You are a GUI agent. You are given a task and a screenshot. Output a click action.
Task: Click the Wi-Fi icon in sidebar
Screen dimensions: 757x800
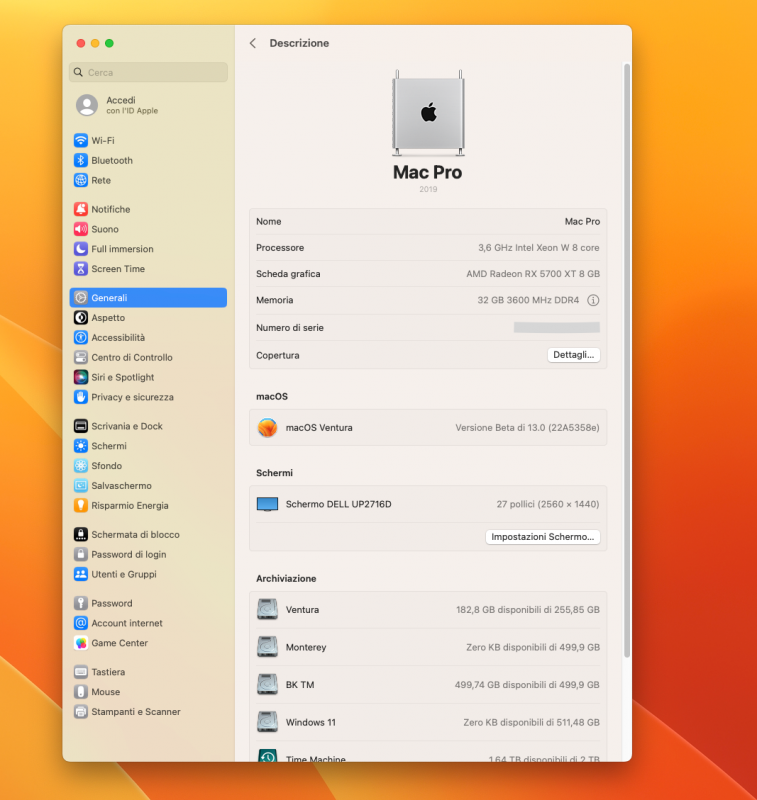(x=81, y=141)
